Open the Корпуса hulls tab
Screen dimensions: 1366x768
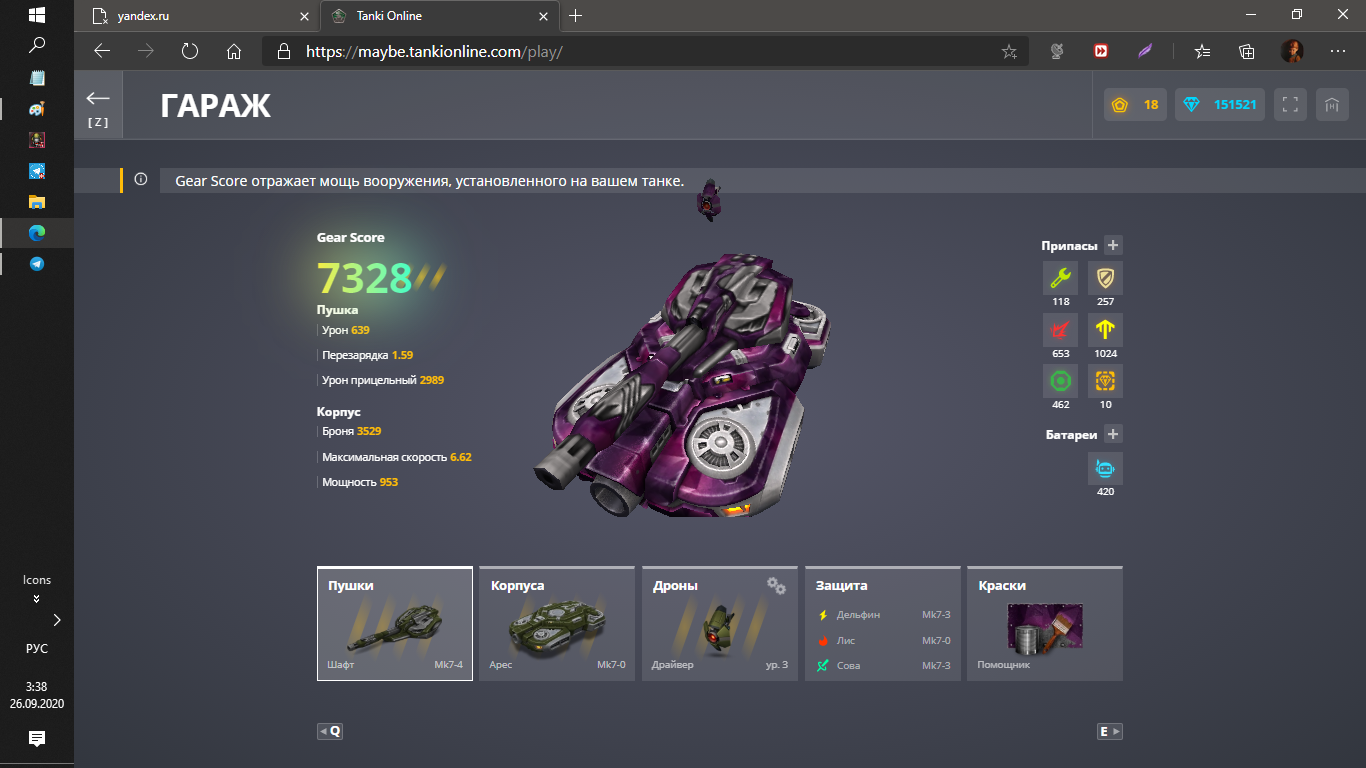557,623
